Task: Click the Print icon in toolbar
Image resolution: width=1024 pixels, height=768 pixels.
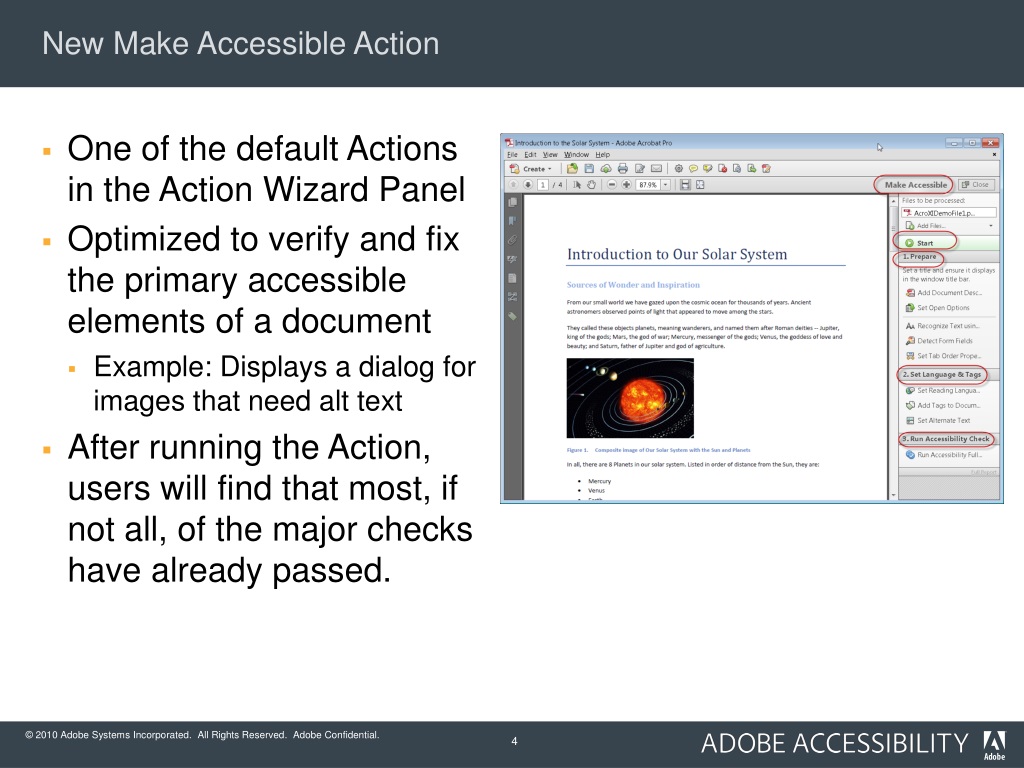Action: tap(623, 168)
